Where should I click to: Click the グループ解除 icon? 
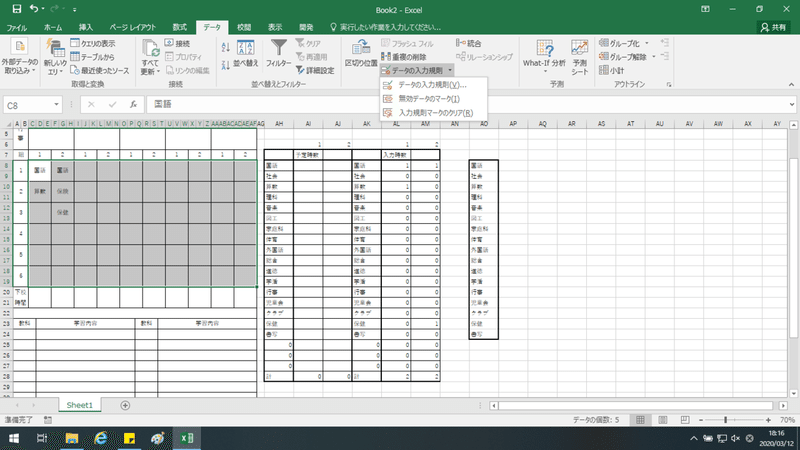coord(604,57)
